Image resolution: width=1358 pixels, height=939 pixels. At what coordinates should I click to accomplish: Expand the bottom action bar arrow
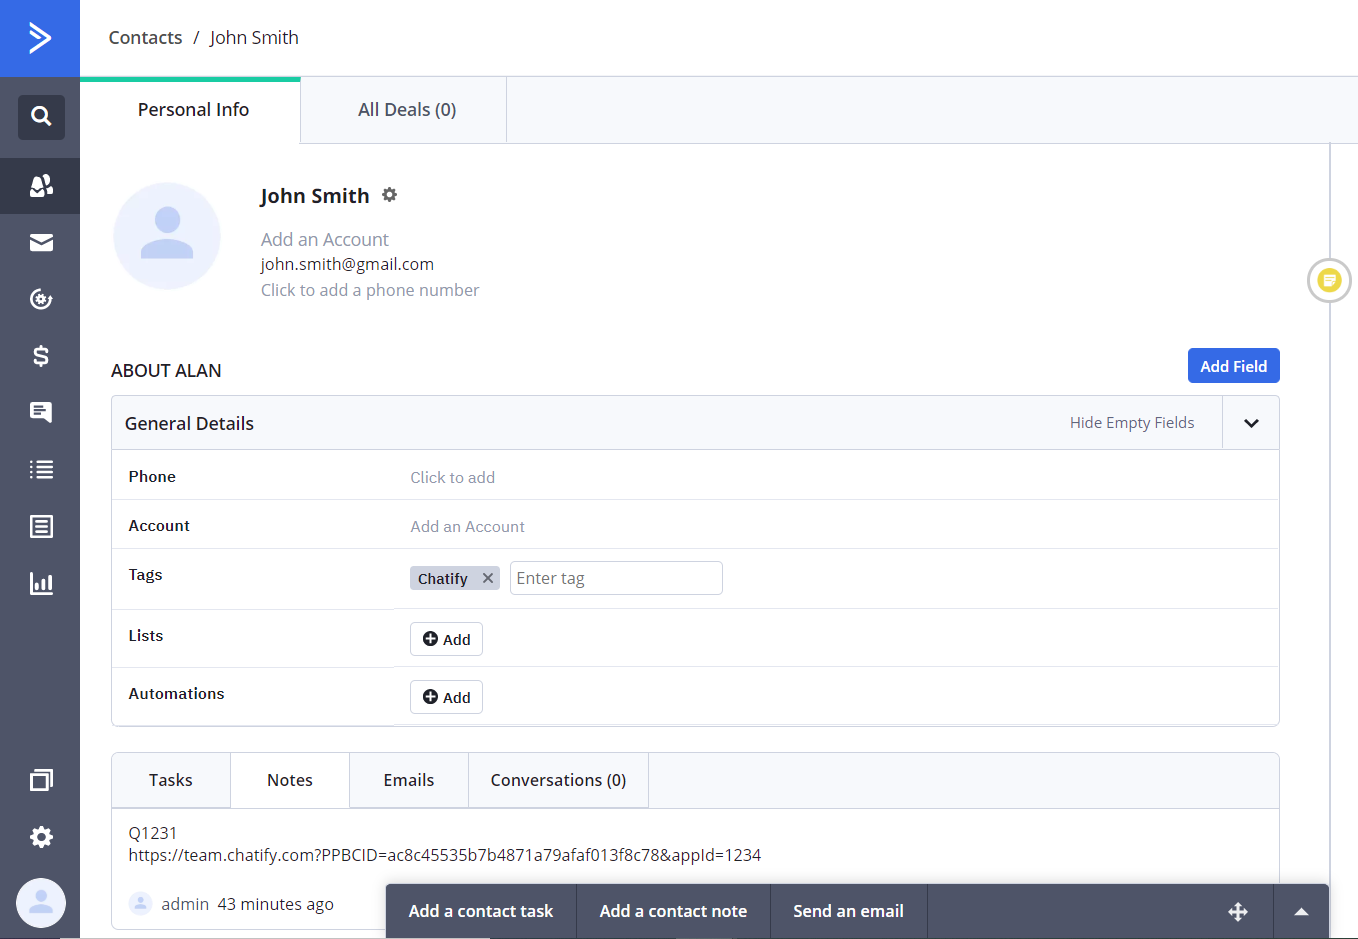click(x=1301, y=912)
